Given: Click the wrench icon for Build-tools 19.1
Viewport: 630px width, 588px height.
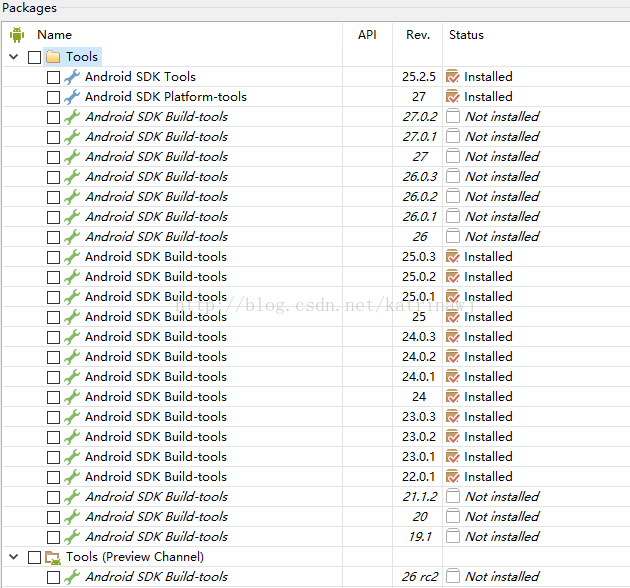Looking at the screenshot, I should coord(72,537).
